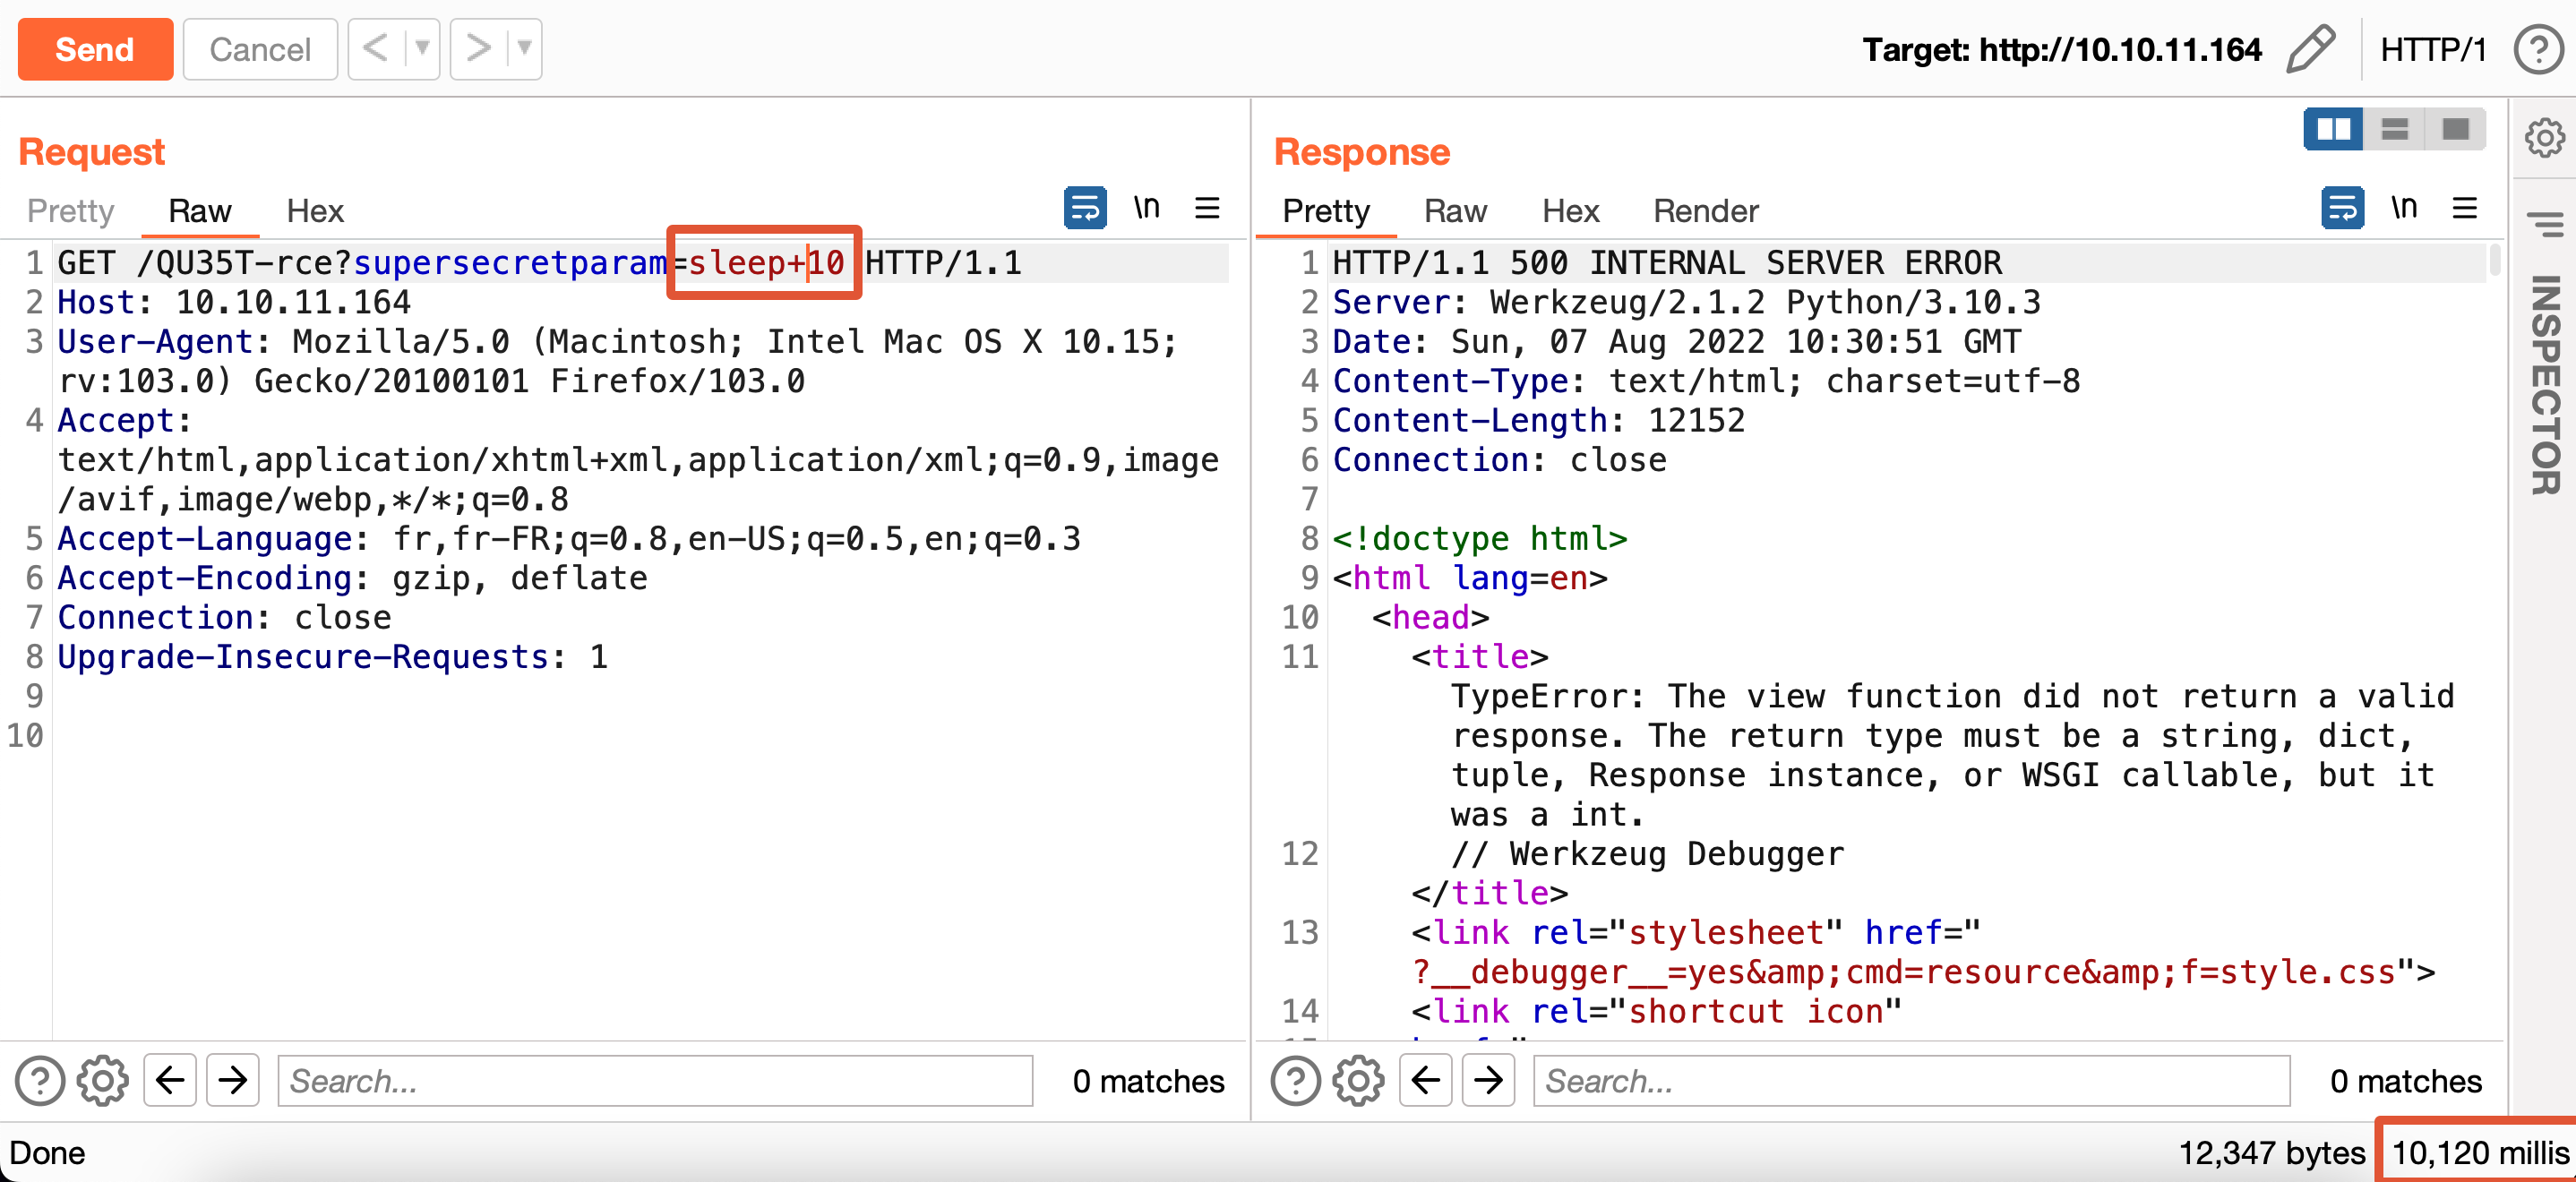Image resolution: width=2576 pixels, height=1182 pixels.
Task: Click the Server Werkzeug header line
Action: click(x=1686, y=302)
